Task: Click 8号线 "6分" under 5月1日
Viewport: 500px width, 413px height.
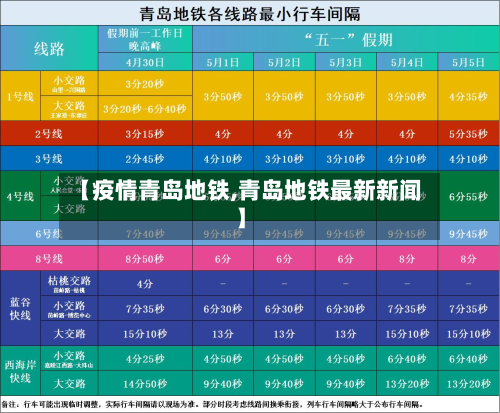Action: 223,258
